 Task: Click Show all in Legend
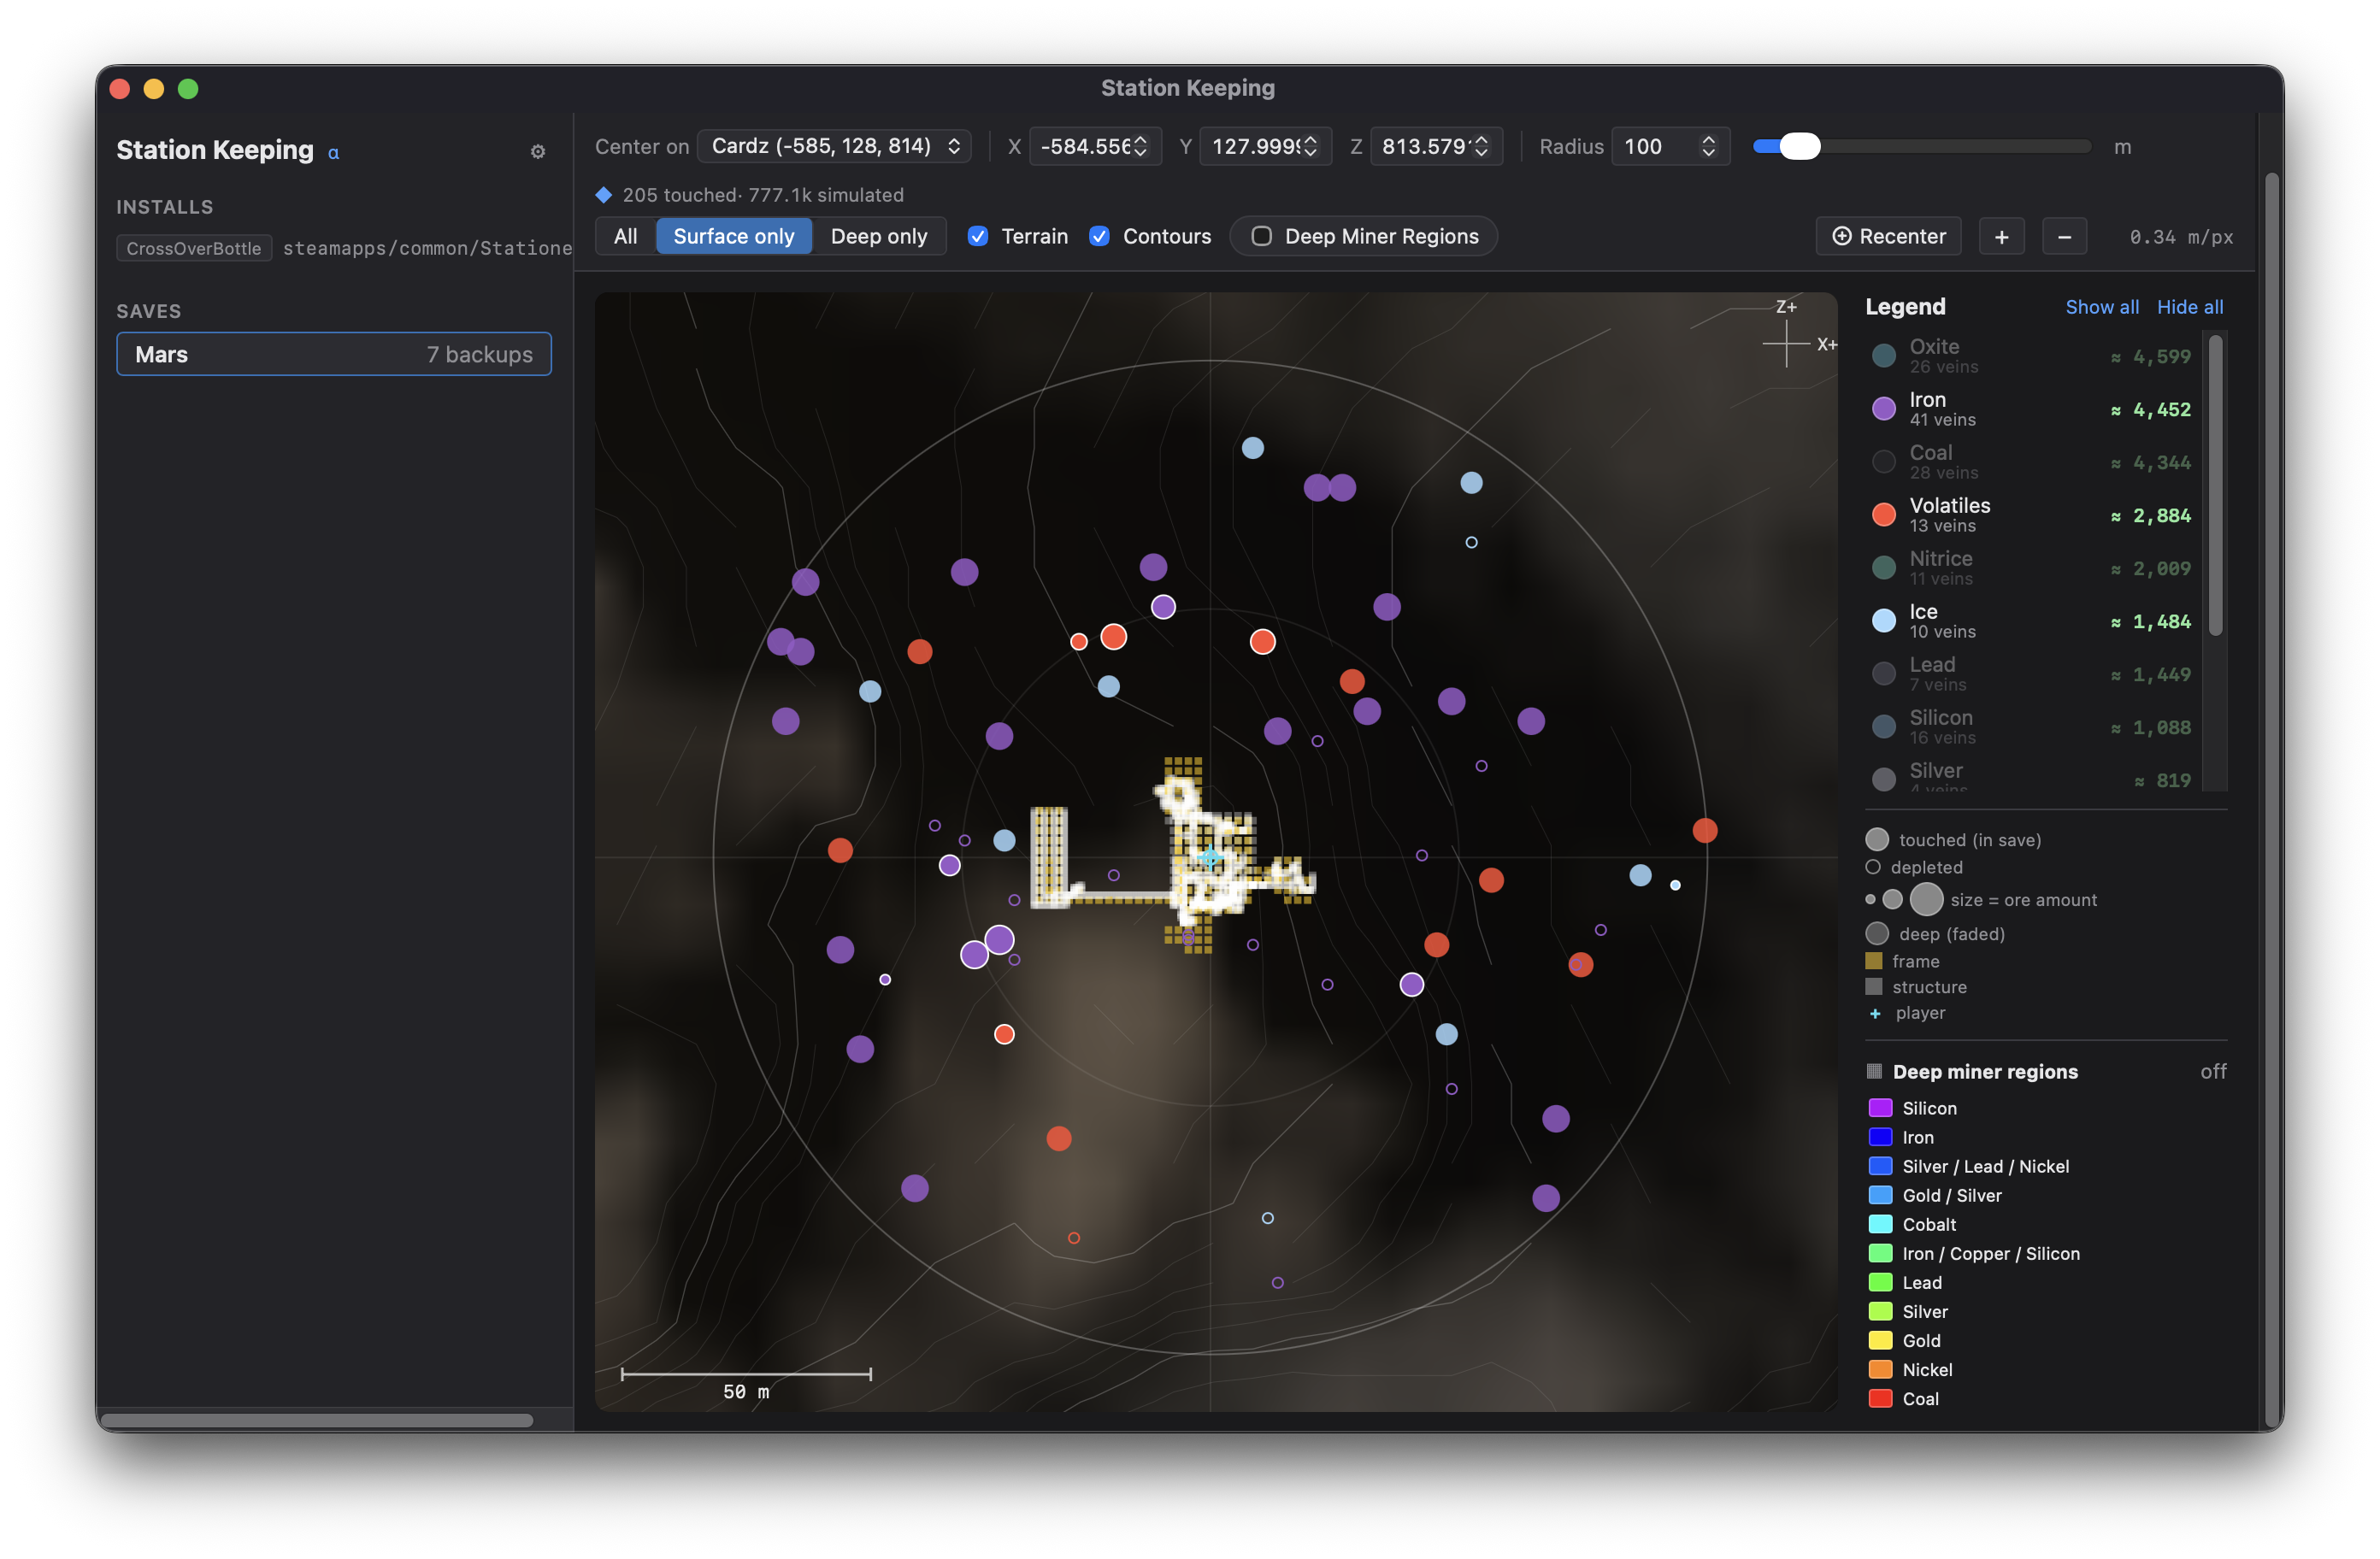(2102, 307)
